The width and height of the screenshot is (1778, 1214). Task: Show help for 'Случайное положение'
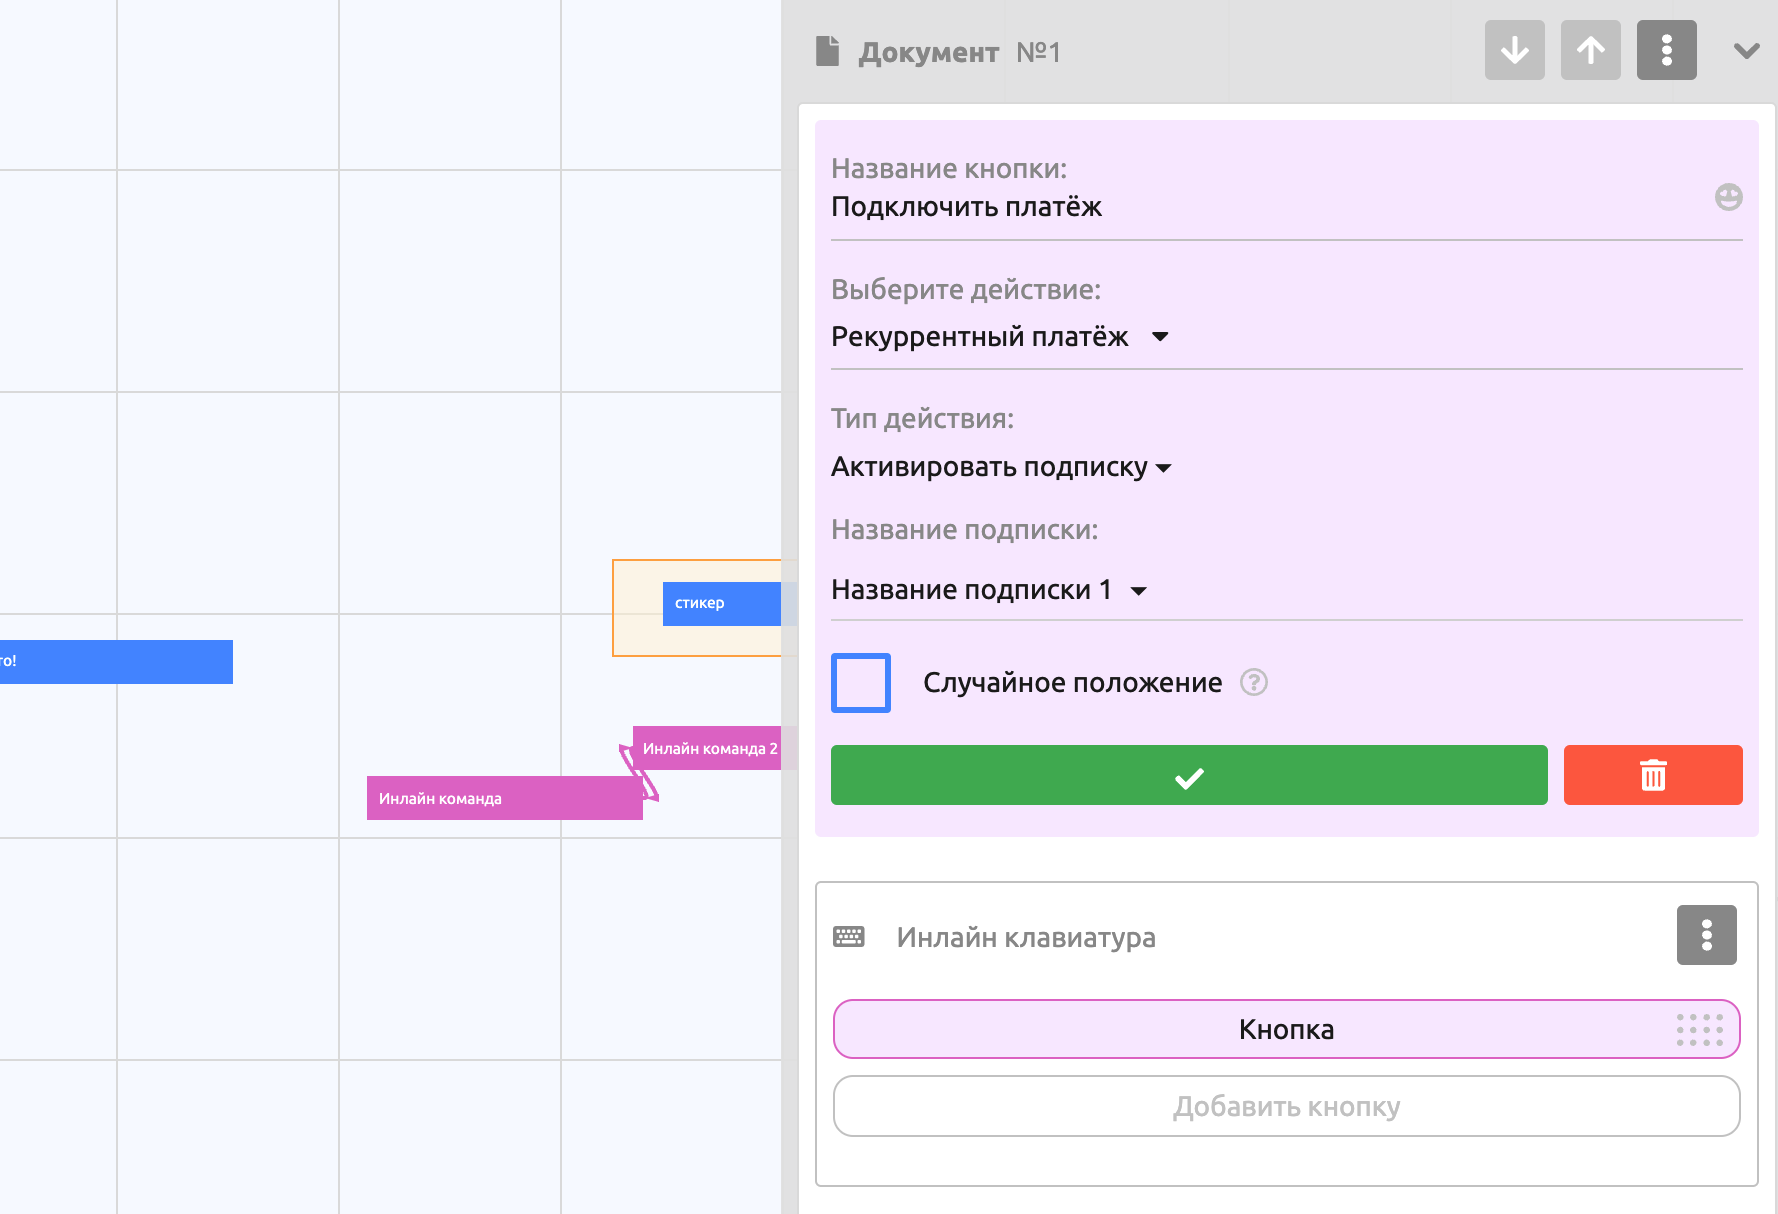[1253, 682]
